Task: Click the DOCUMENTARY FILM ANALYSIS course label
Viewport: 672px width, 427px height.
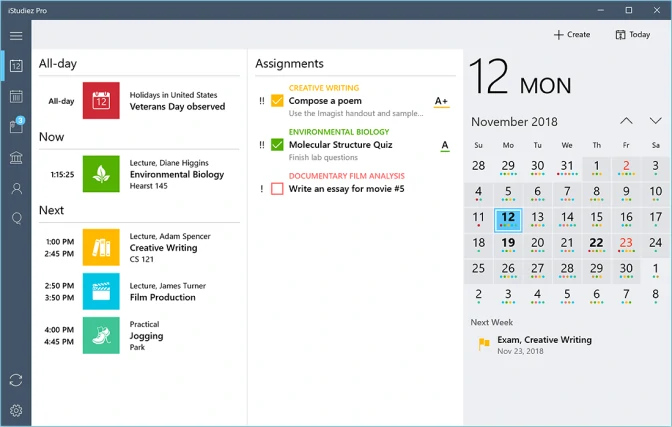Action: 346,176
